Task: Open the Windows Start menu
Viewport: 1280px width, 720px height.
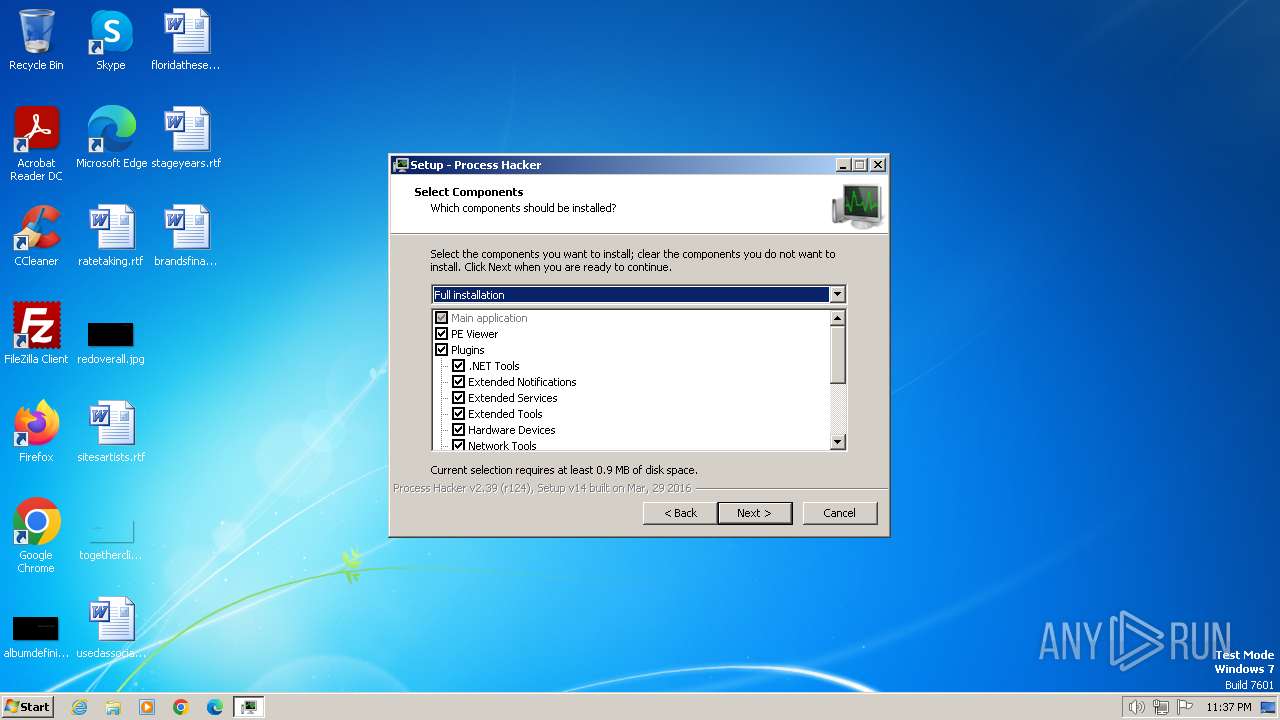Action: tap(28, 707)
